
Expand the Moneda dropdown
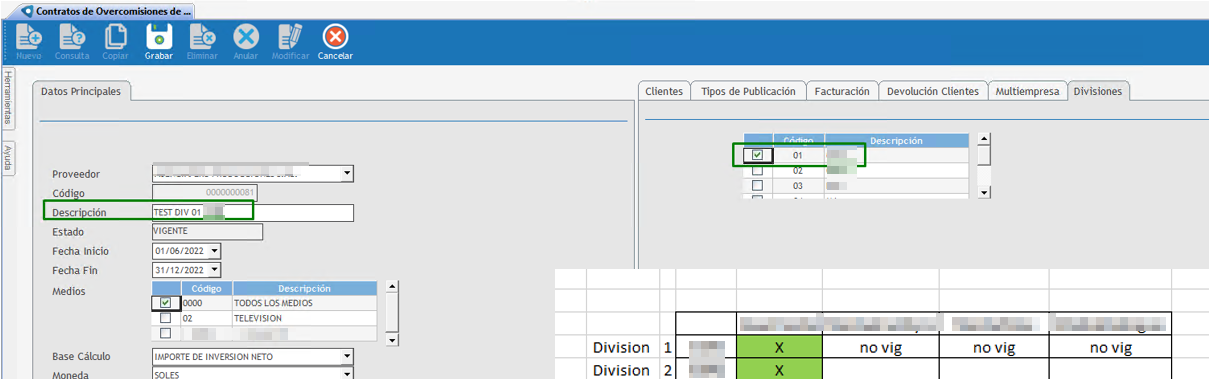(x=347, y=374)
